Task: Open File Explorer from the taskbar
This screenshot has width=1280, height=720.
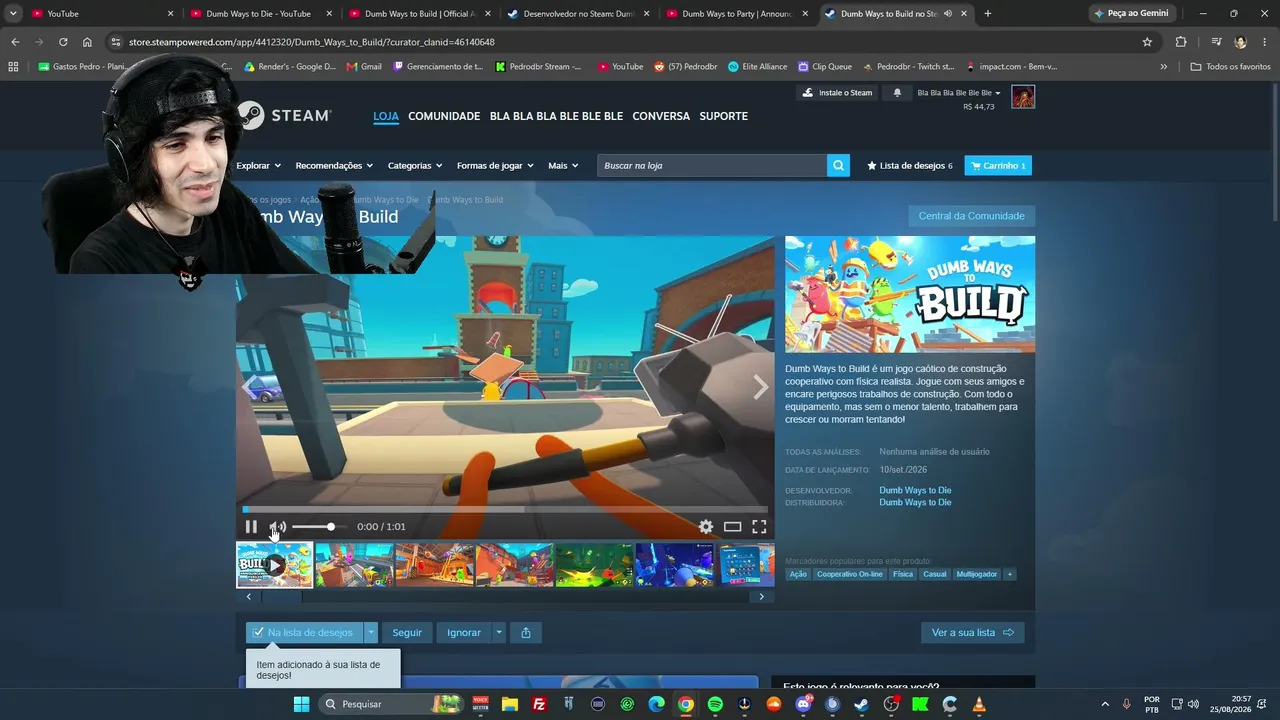Action: [x=510, y=704]
